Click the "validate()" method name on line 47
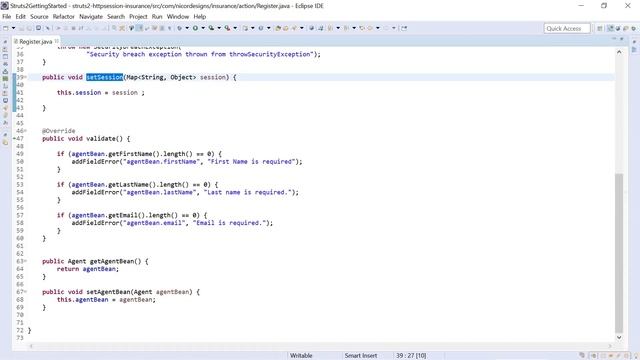 (104, 139)
